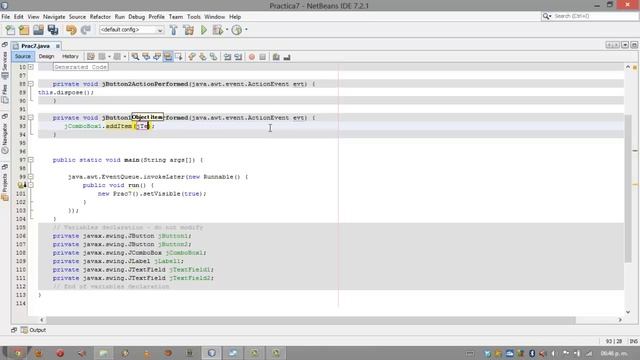This screenshot has height=360, width=640.
Task: Collapse the main method fold at line 97
Action: pyautogui.click(x=31, y=160)
